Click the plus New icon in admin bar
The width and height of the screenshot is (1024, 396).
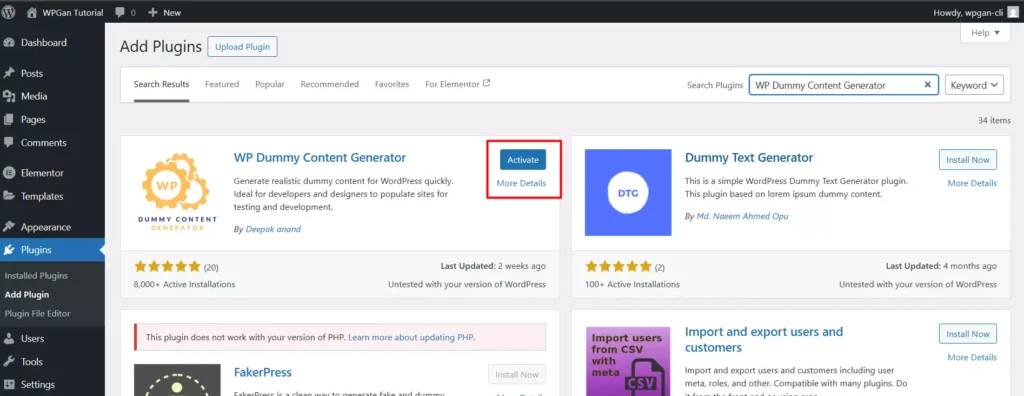tap(153, 12)
